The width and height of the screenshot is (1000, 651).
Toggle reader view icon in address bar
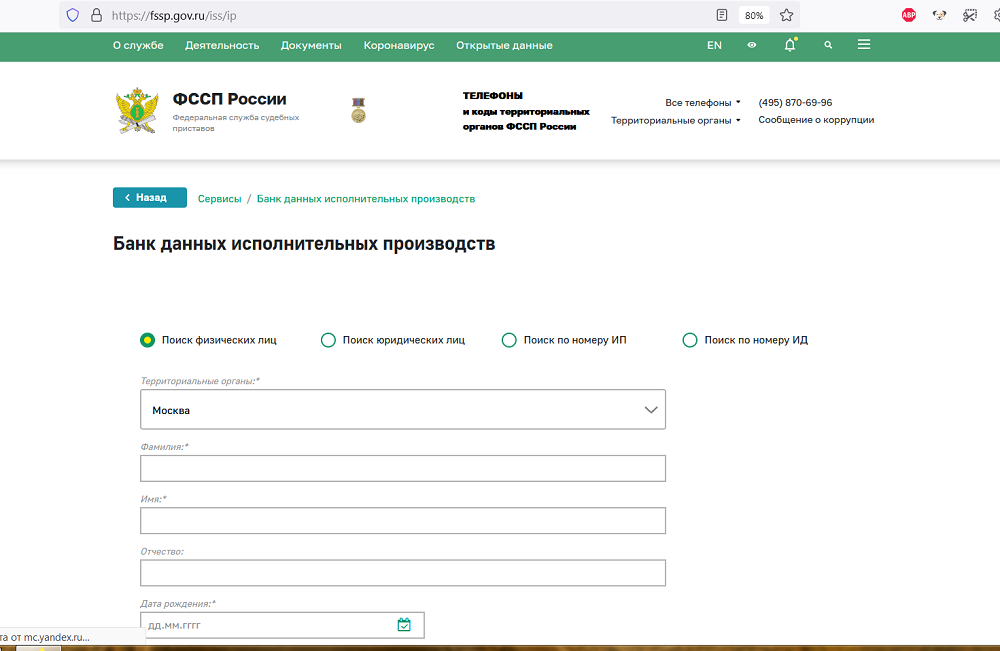(x=722, y=15)
